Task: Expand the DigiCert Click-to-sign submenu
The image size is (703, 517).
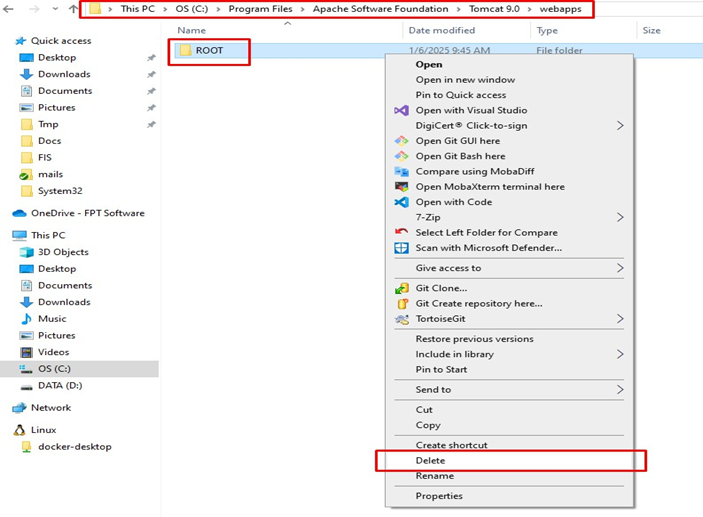Action: [x=620, y=126]
